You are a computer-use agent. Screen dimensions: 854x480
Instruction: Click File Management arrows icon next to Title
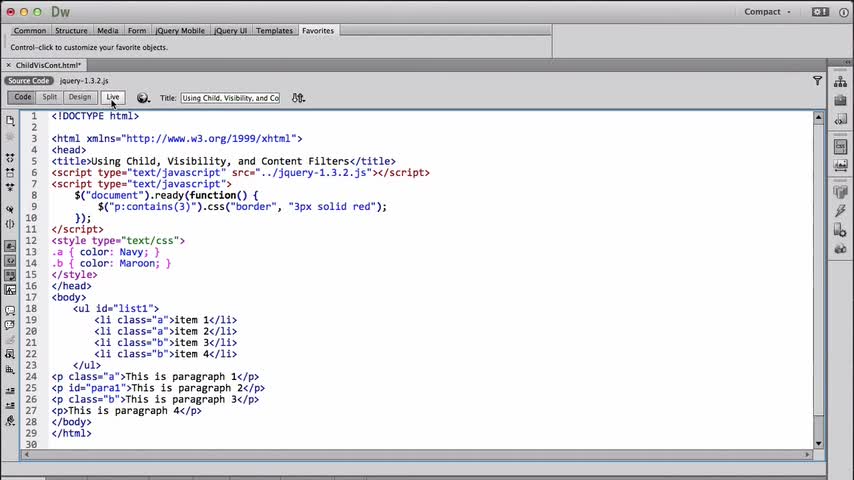click(298, 98)
